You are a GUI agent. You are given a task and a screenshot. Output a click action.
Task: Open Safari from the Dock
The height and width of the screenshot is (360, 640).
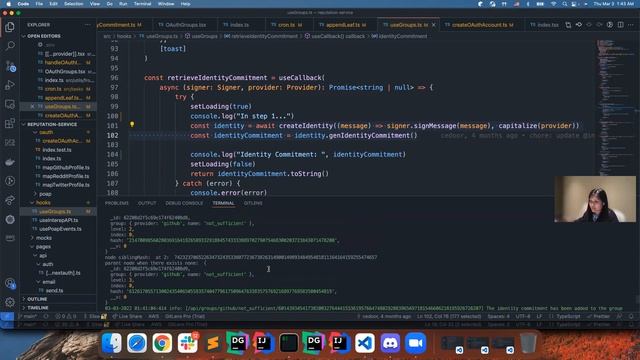point(137,343)
